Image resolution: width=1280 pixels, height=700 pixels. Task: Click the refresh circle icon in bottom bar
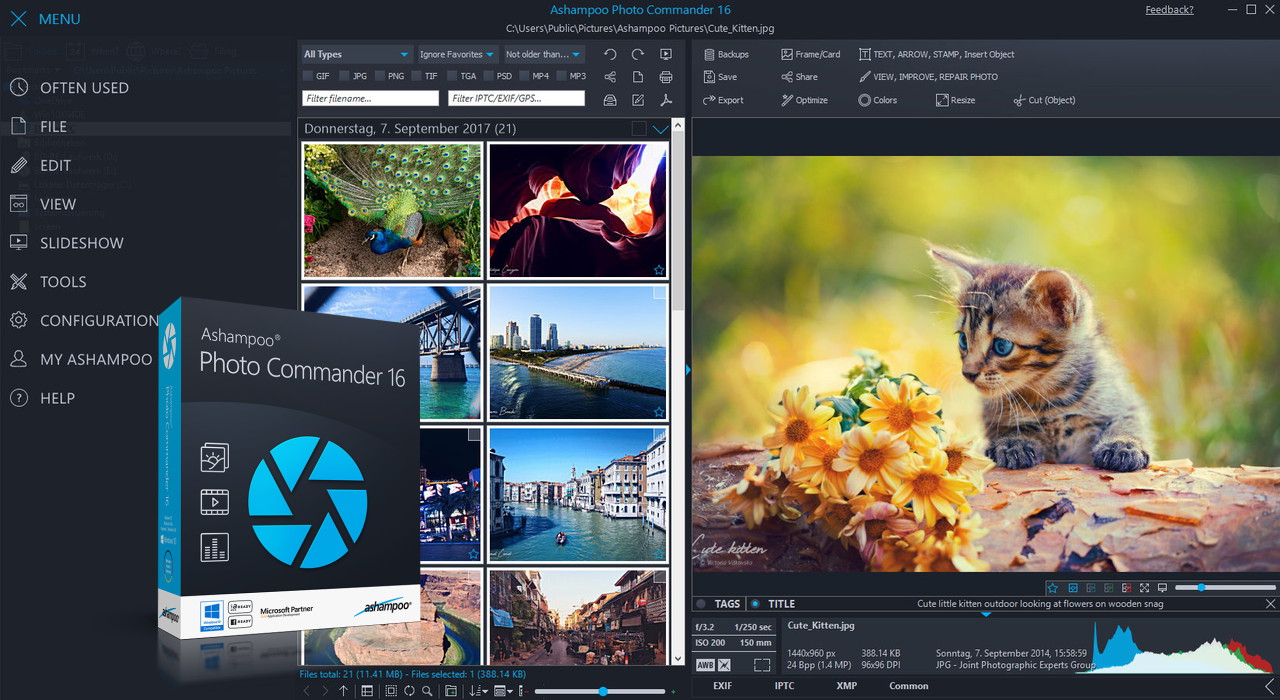tap(409, 691)
